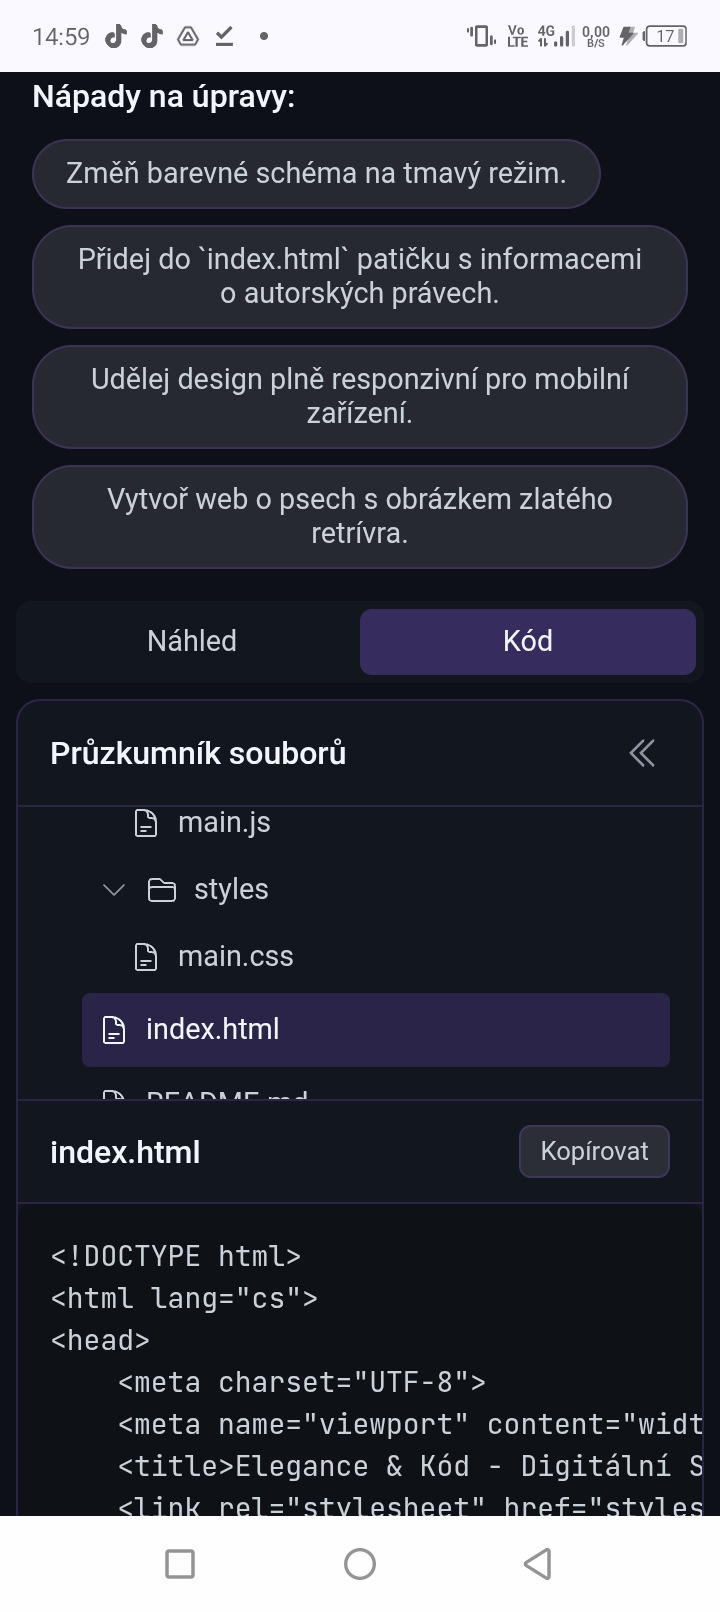Click the main.css file icon
This screenshot has width=720, height=1612.
coord(146,957)
